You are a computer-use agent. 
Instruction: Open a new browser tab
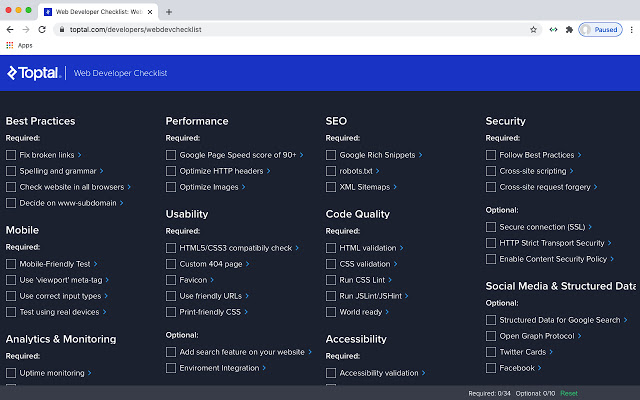tap(169, 11)
